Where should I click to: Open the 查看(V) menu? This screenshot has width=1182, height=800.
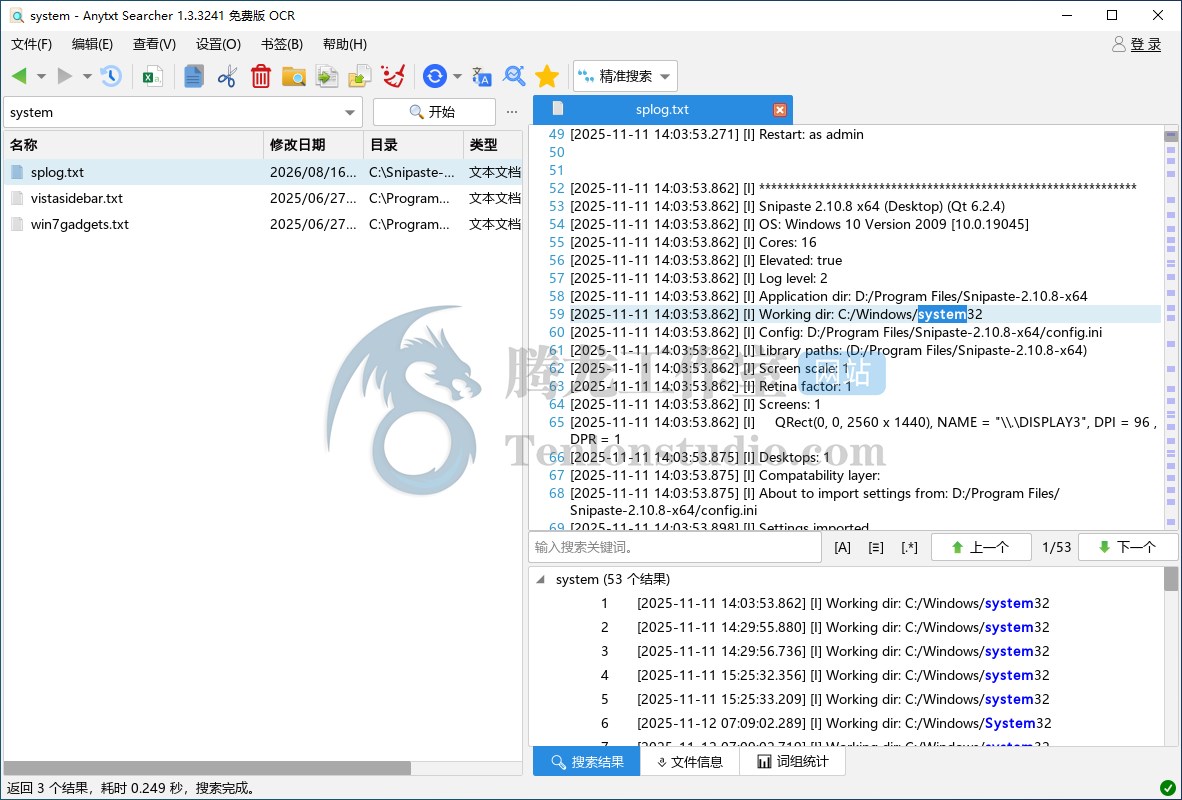click(155, 44)
